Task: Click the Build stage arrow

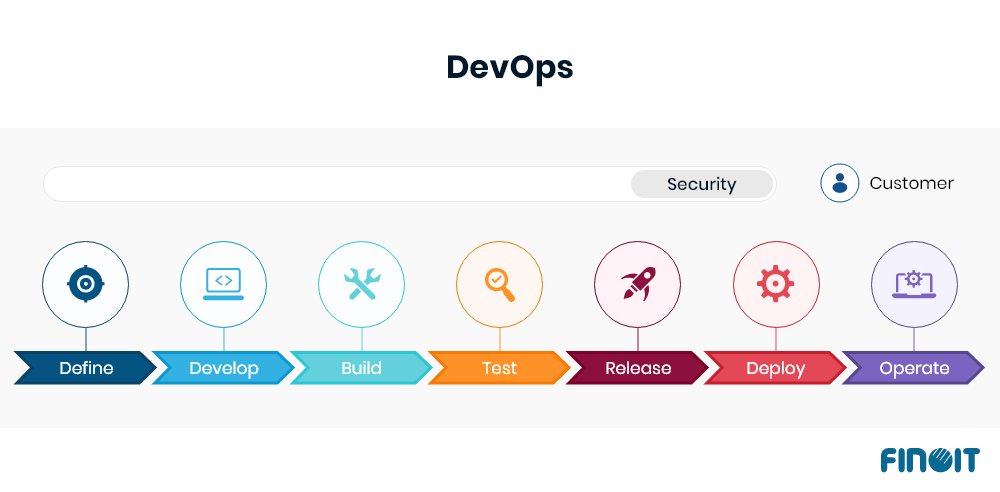Action: (362, 368)
